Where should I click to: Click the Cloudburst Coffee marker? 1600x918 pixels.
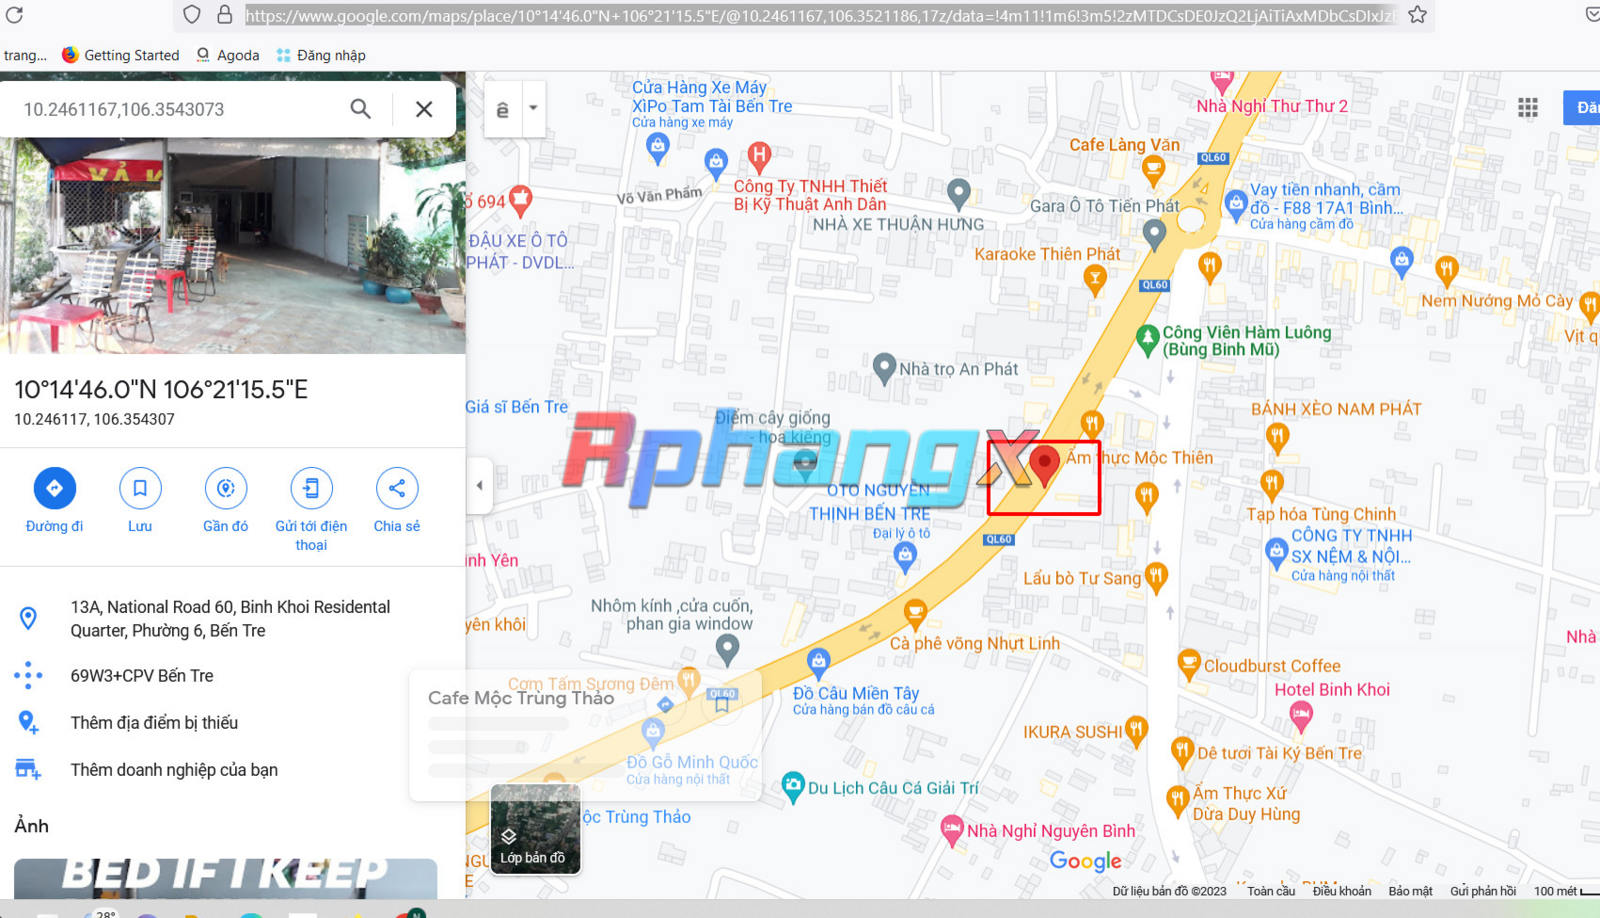click(x=1189, y=663)
